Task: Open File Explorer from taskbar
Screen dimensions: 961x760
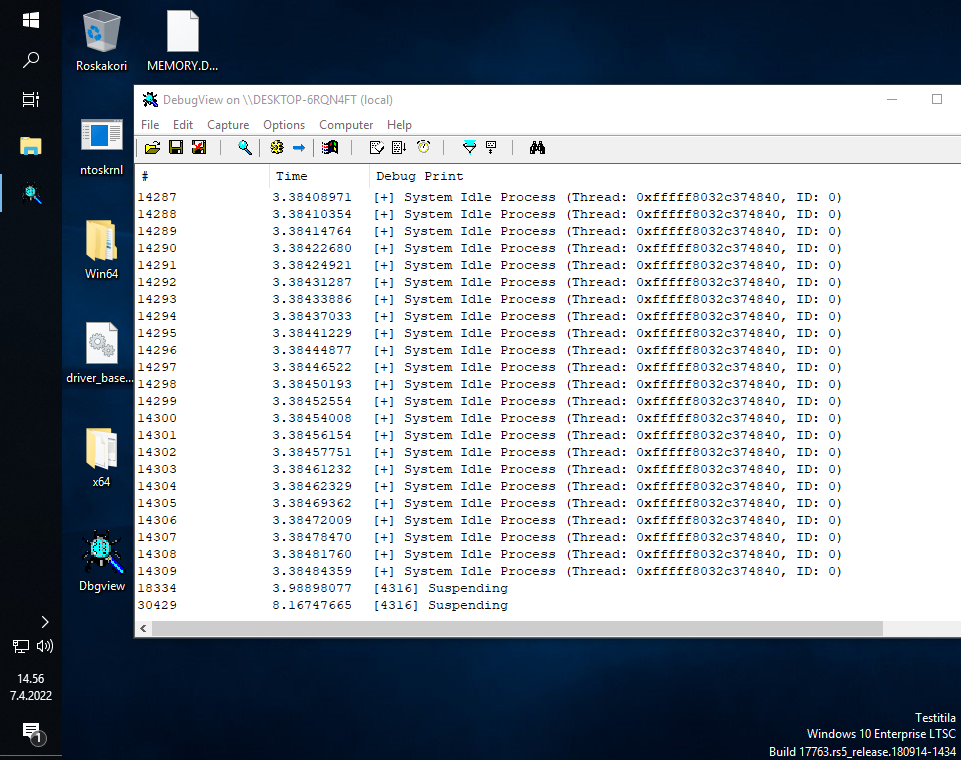Action: (31, 146)
